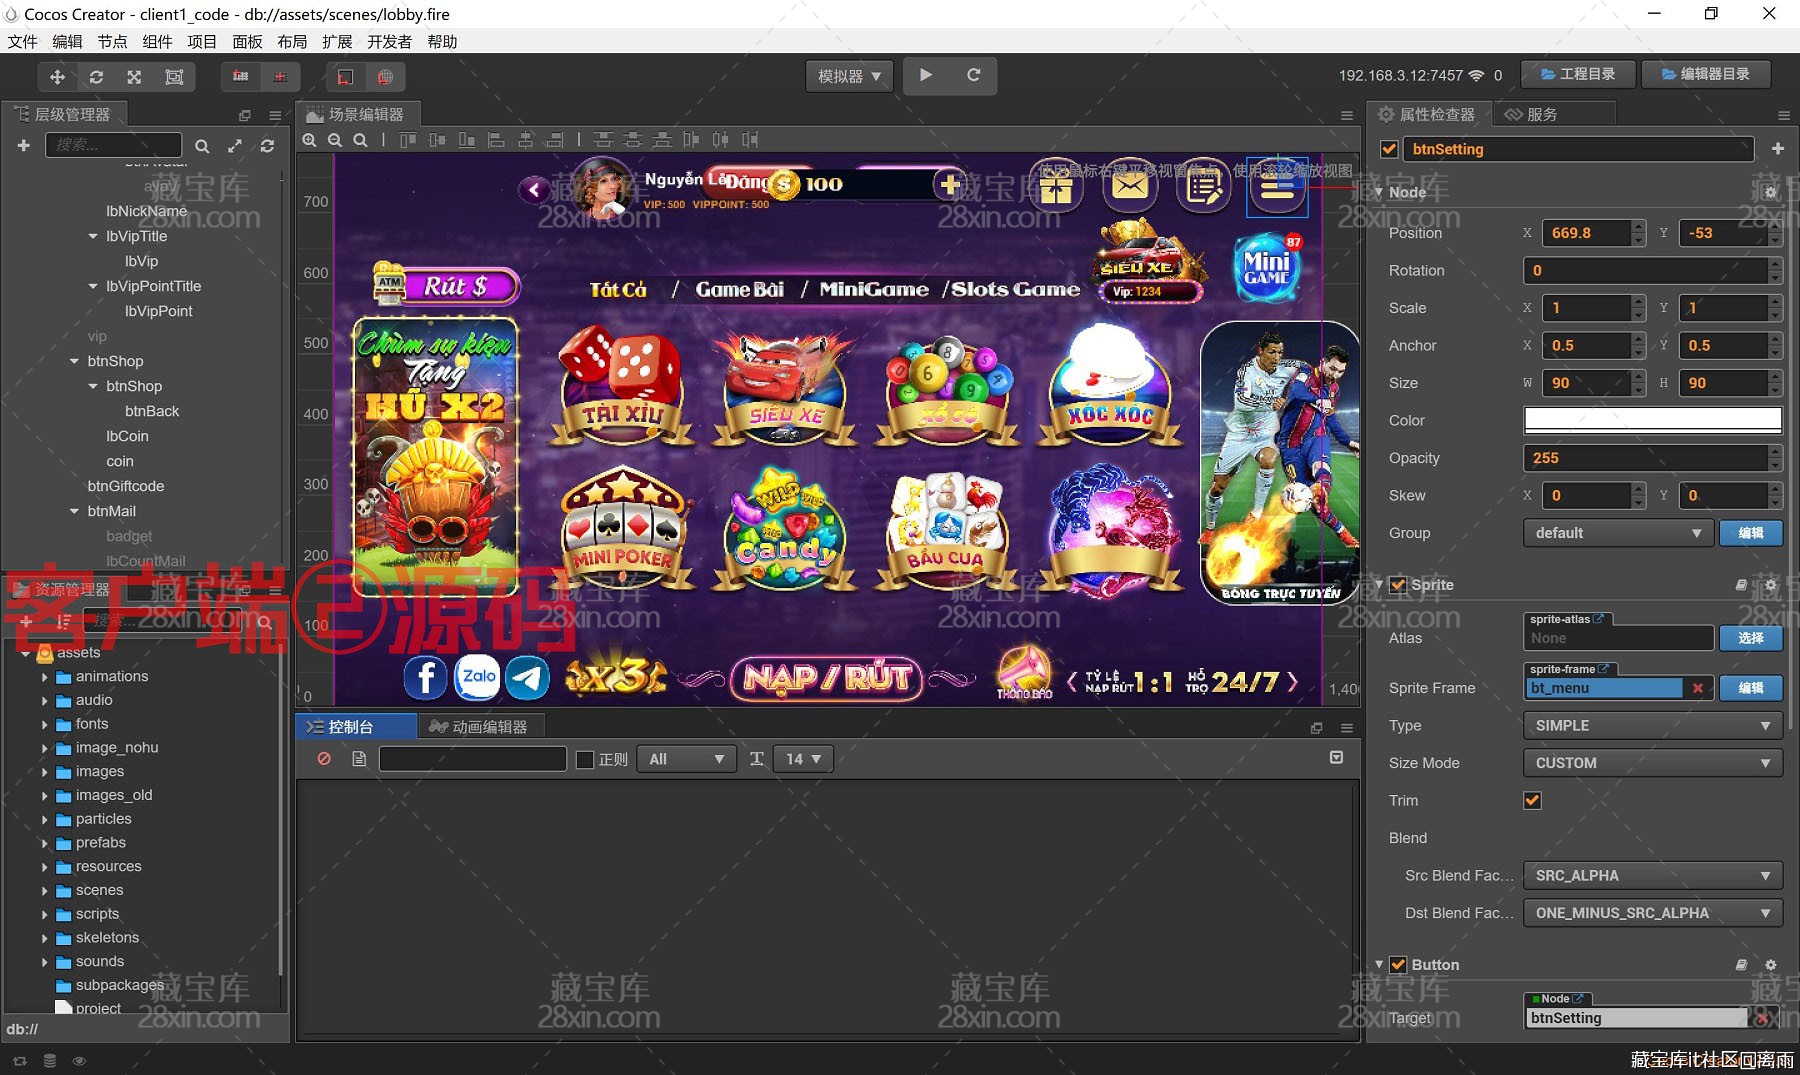Select the Scale transform tool
This screenshot has height=1075, width=1800.
(x=134, y=77)
